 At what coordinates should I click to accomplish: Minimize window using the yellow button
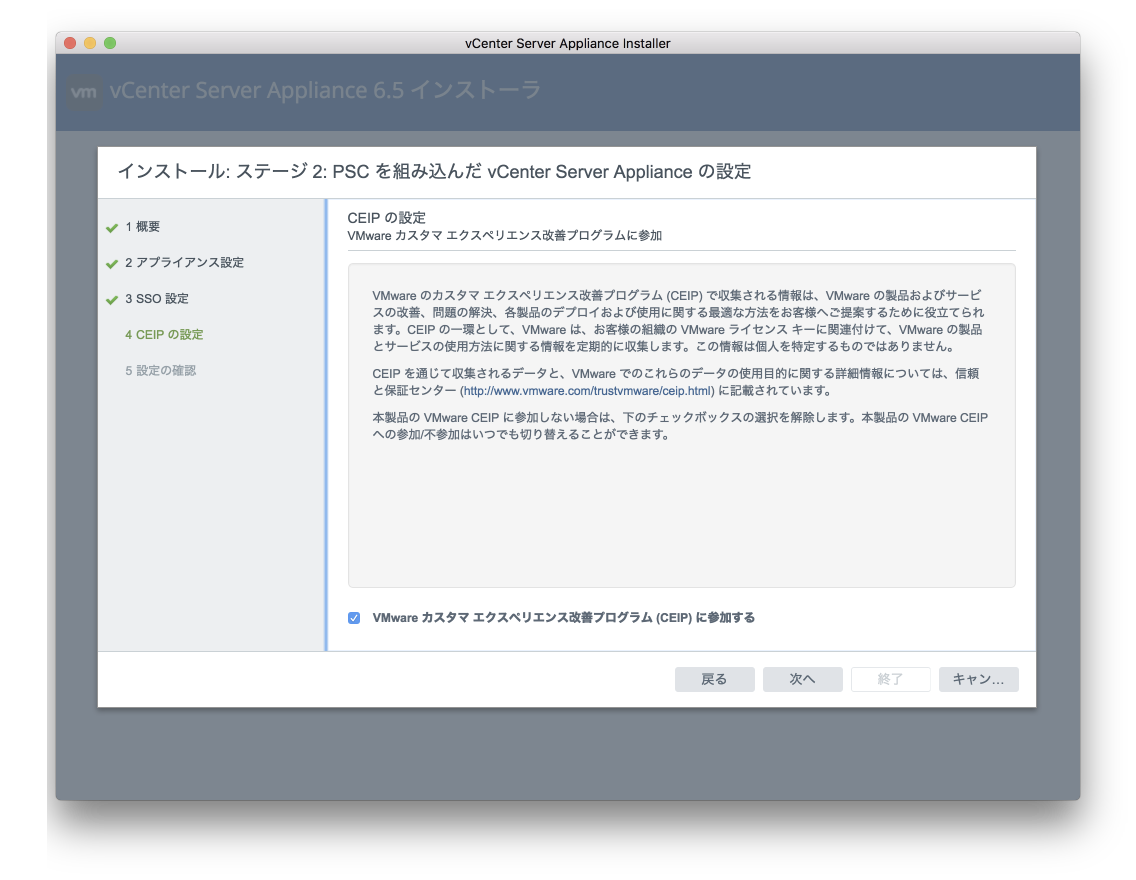point(90,43)
